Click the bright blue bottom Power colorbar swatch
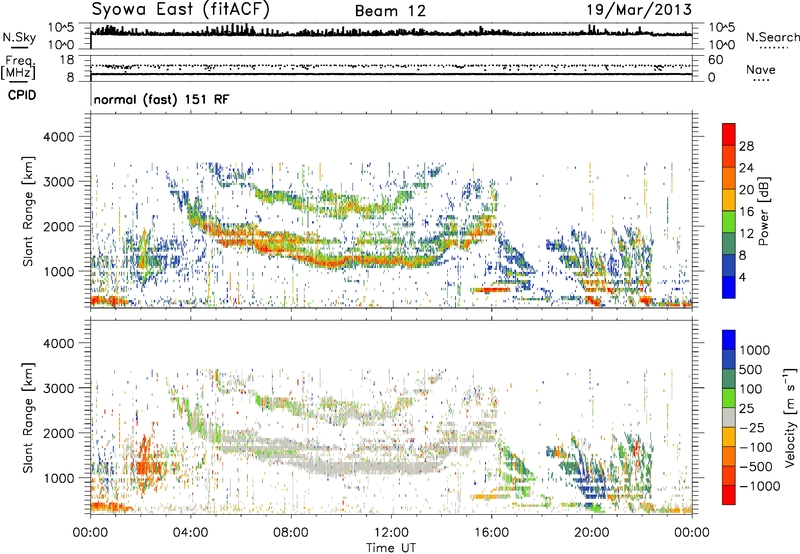This screenshot has width=800, height=554. (729, 287)
